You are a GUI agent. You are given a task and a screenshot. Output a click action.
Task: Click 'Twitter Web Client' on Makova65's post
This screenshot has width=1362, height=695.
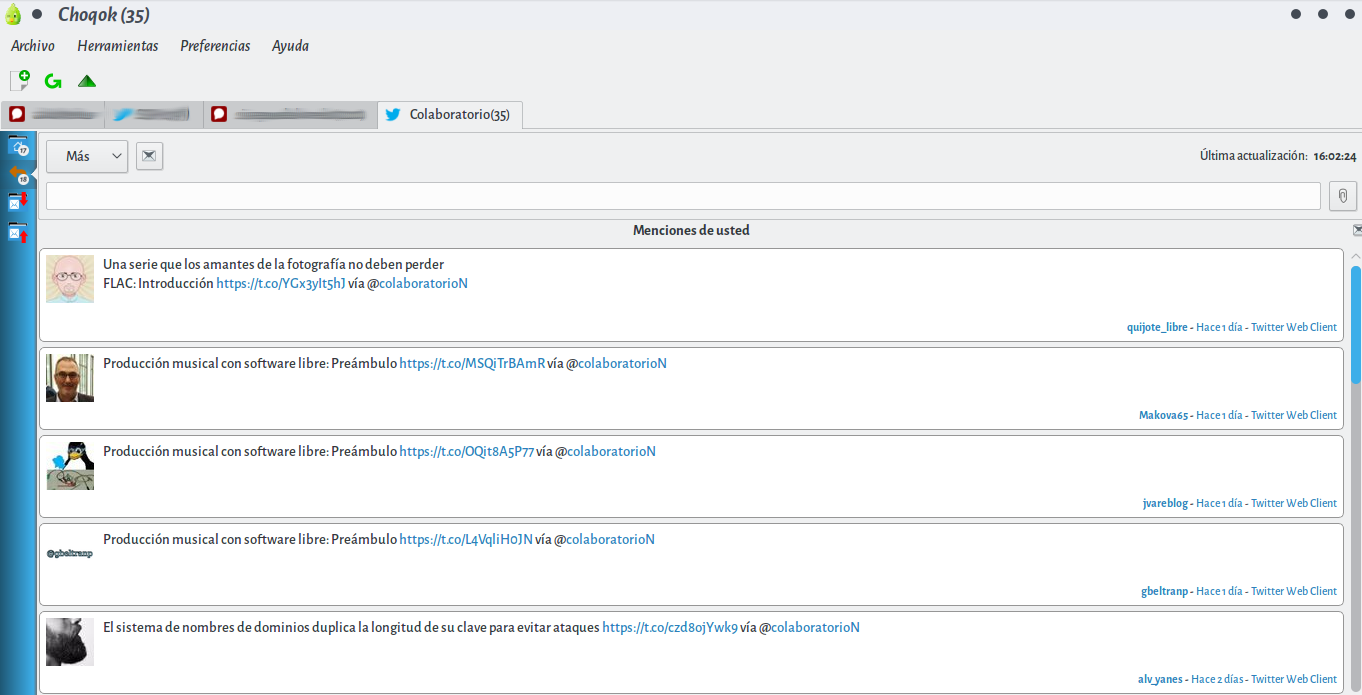pos(1294,415)
